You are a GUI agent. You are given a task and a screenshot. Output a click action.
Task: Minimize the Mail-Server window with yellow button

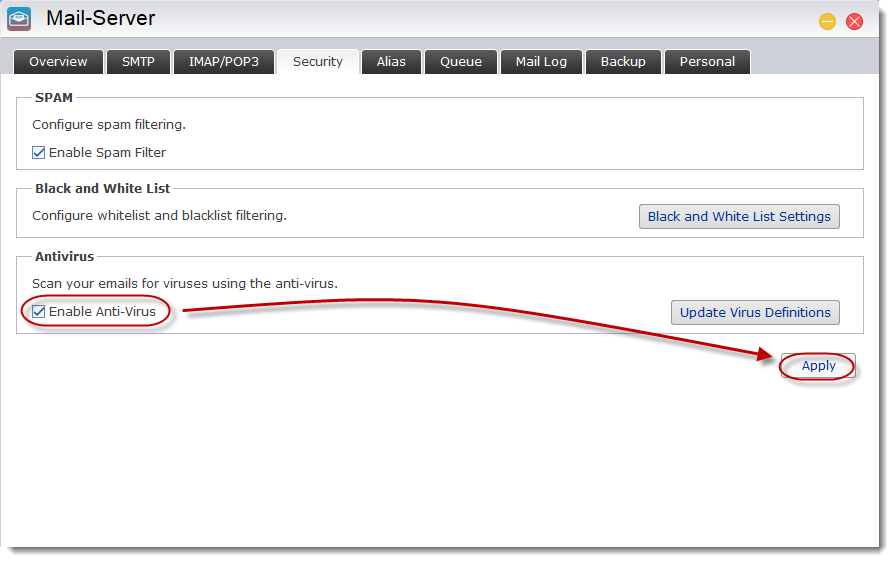[x=827, y=21]
